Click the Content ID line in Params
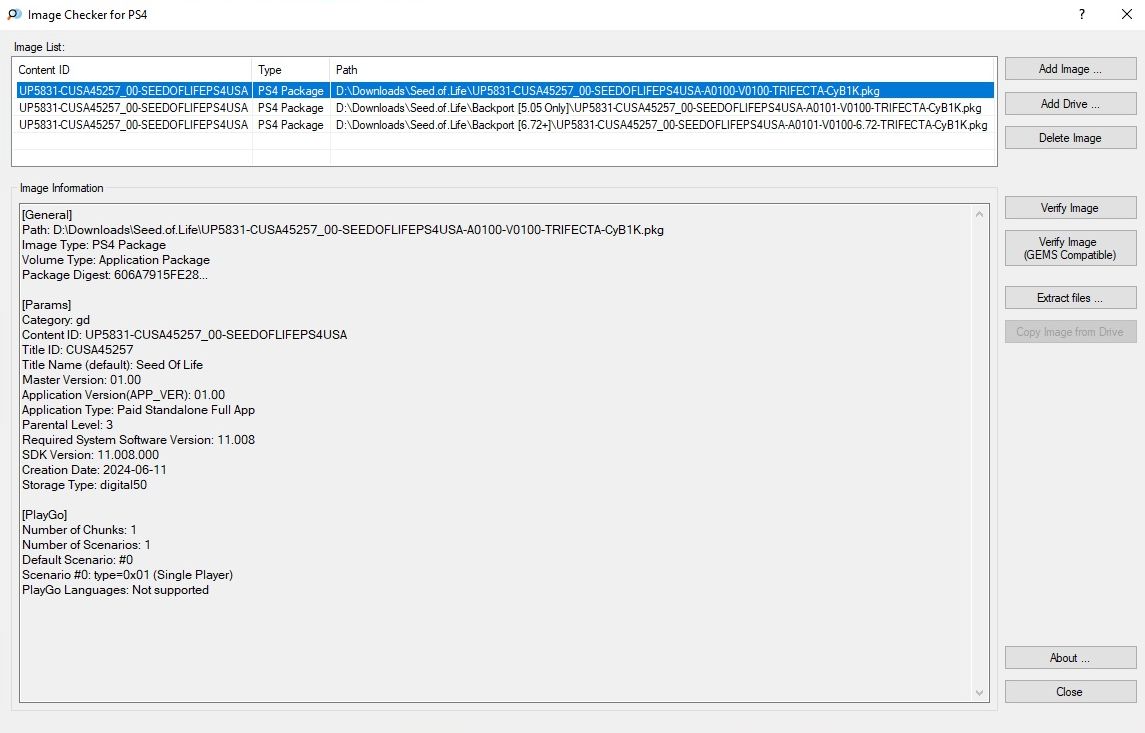The height and width of the screenshot is (733, 1145). (184, 335)
